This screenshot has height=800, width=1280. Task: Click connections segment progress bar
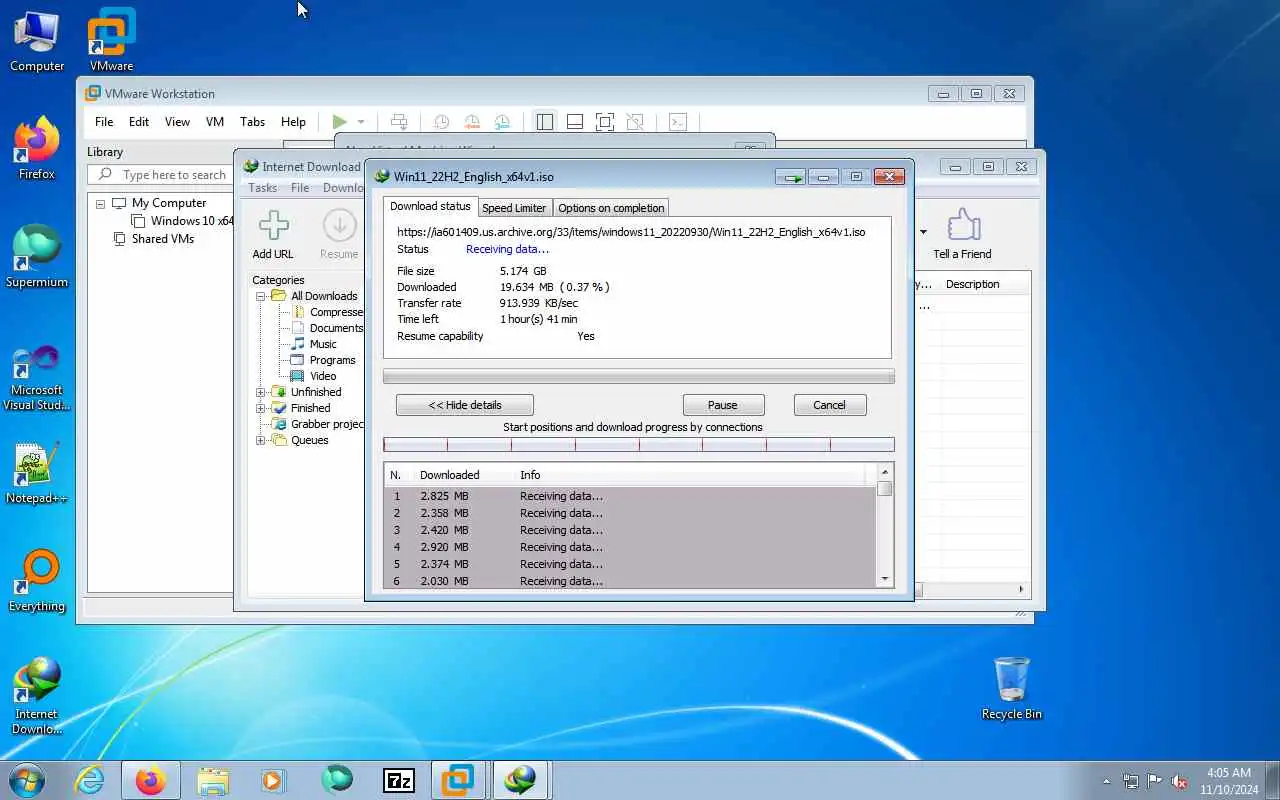(x=639, y=445)
